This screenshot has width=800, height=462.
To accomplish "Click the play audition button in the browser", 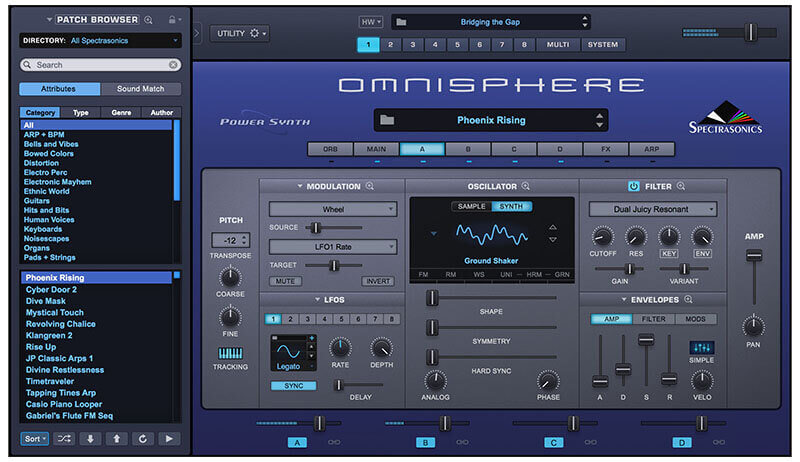I will tap(169, 439).
